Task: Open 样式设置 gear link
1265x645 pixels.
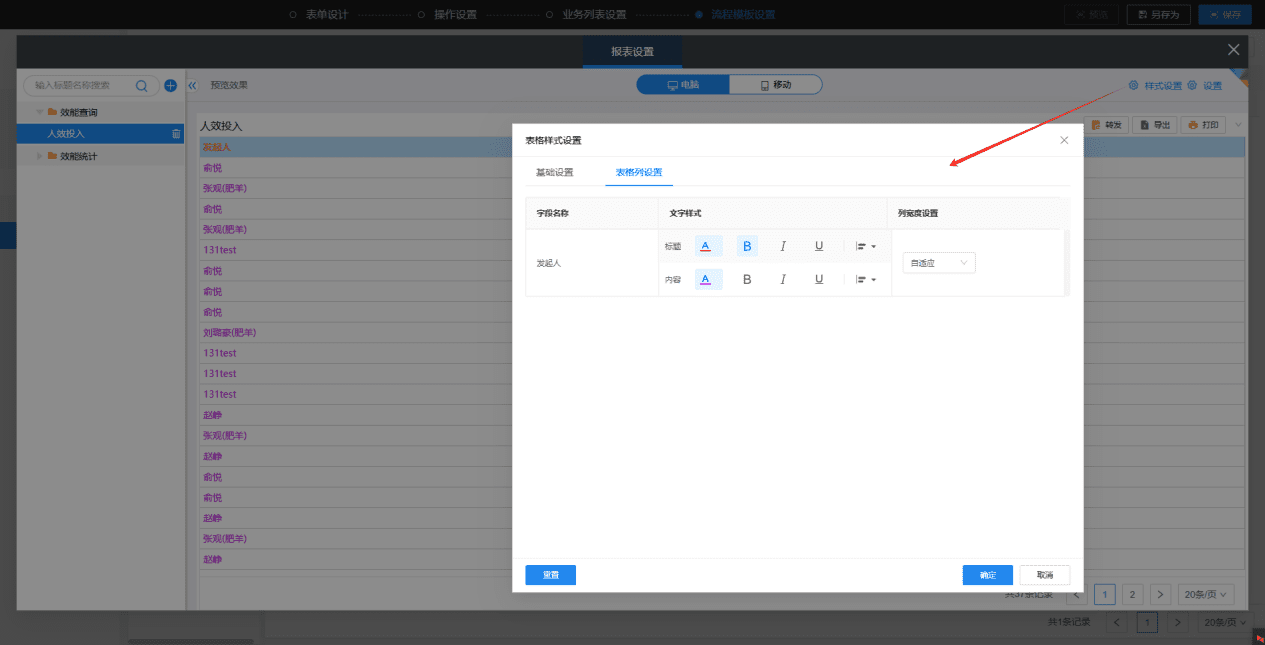Action: coord(1155,86)
